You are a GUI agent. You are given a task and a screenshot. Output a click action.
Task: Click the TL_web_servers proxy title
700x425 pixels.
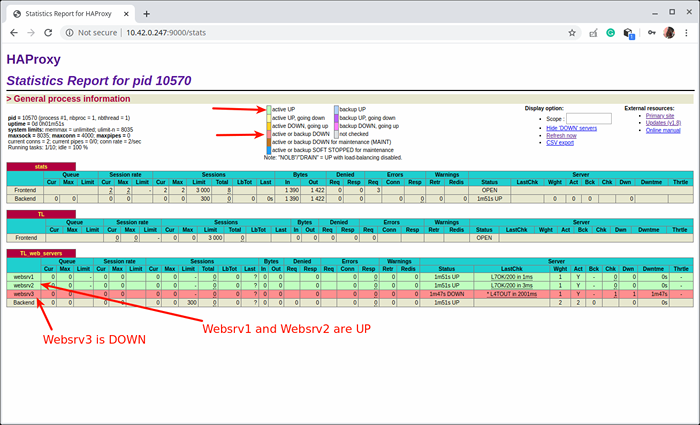(x=41, y=253)
